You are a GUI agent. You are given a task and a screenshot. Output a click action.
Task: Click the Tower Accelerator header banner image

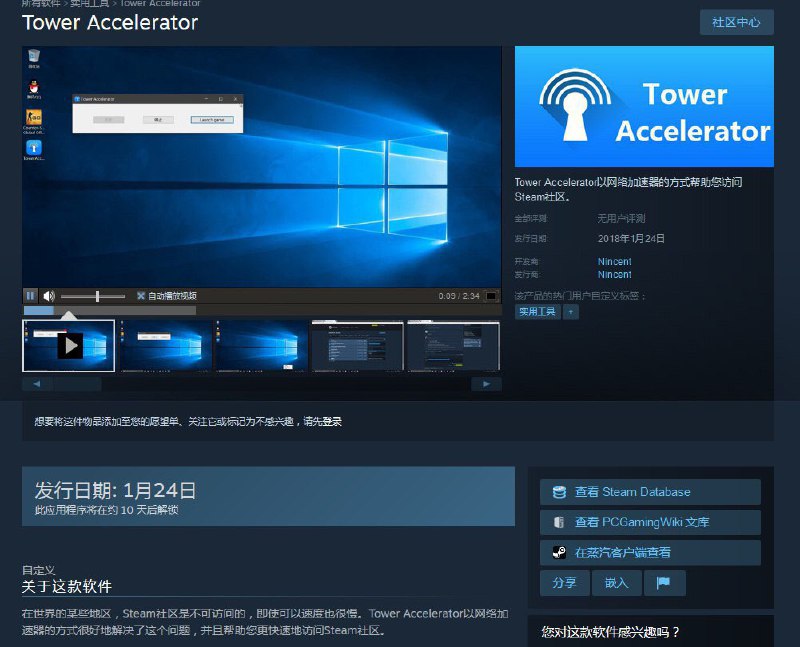tap(644, 106)
